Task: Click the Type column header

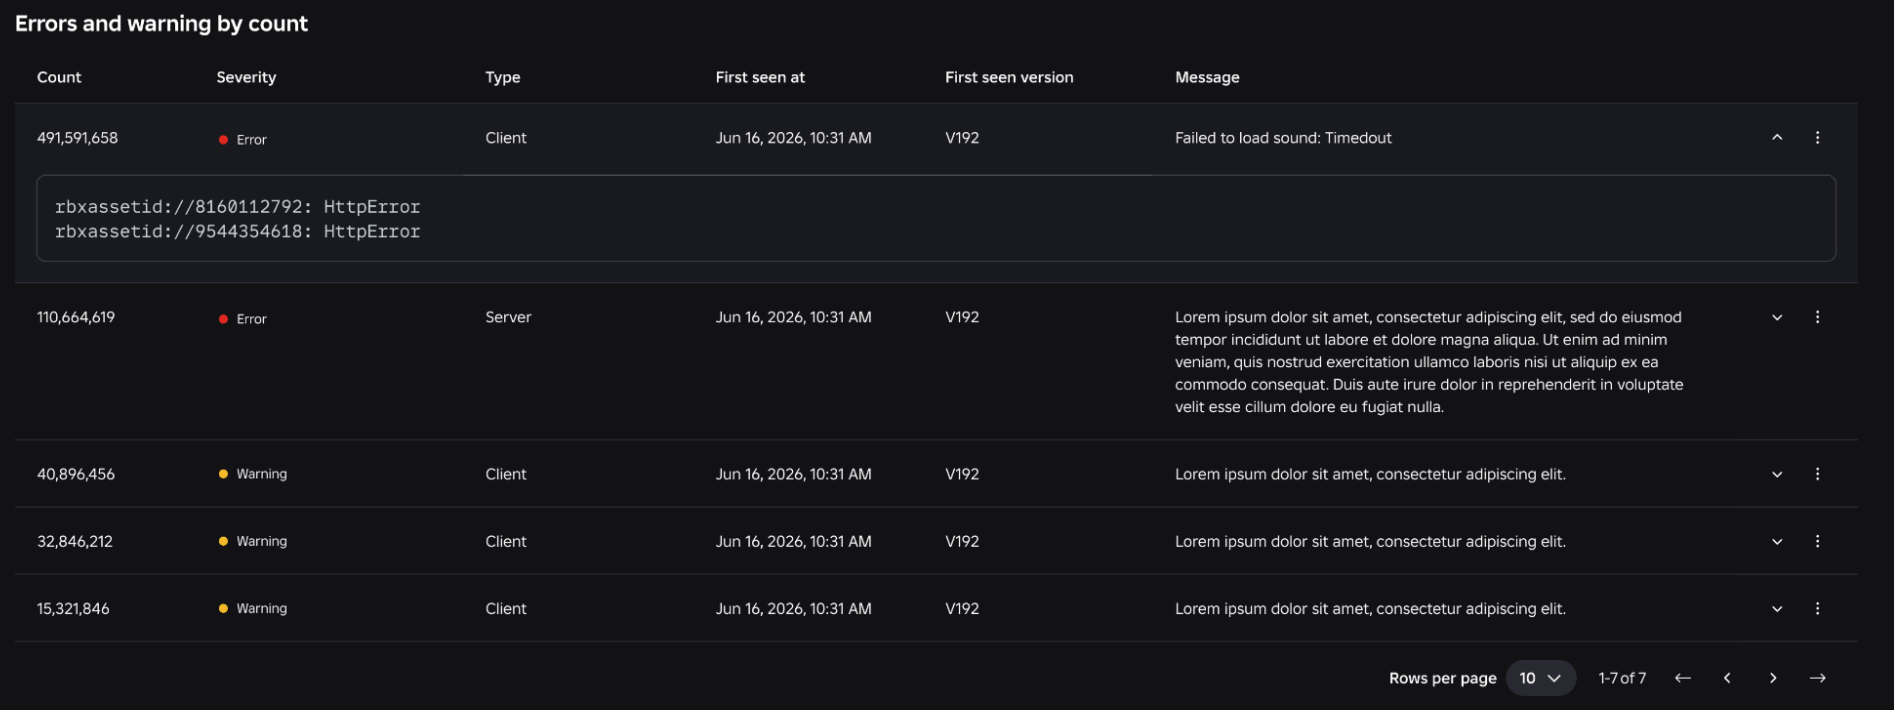Action: (x=503, y=77)
